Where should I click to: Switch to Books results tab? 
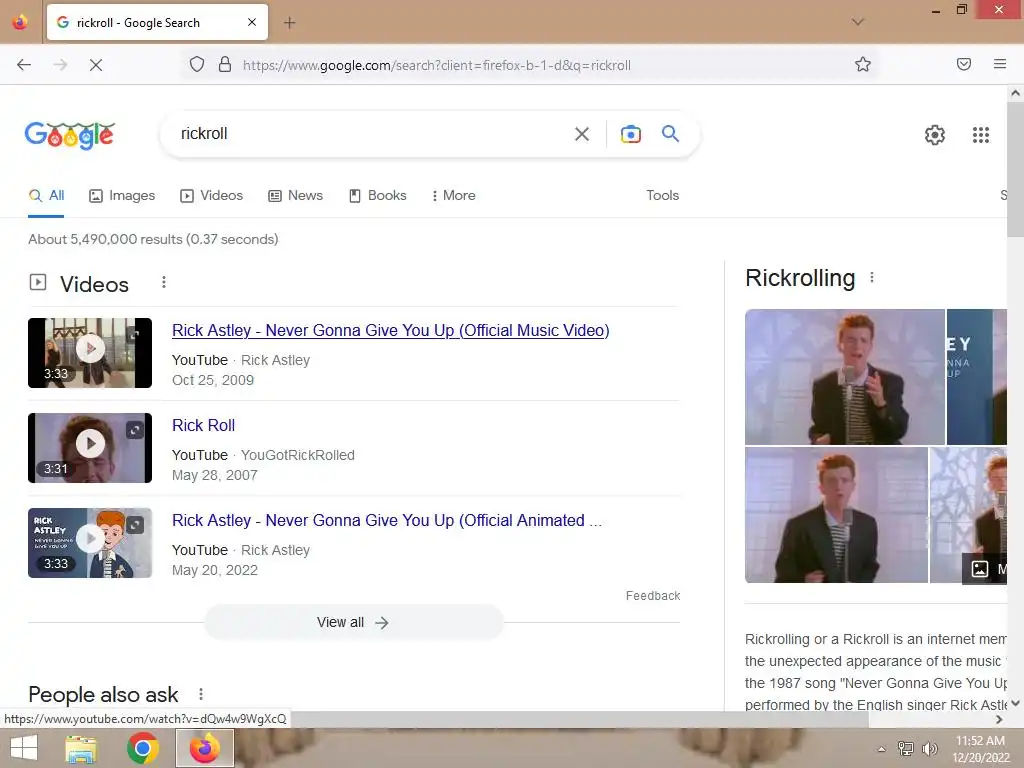[377, 195]
